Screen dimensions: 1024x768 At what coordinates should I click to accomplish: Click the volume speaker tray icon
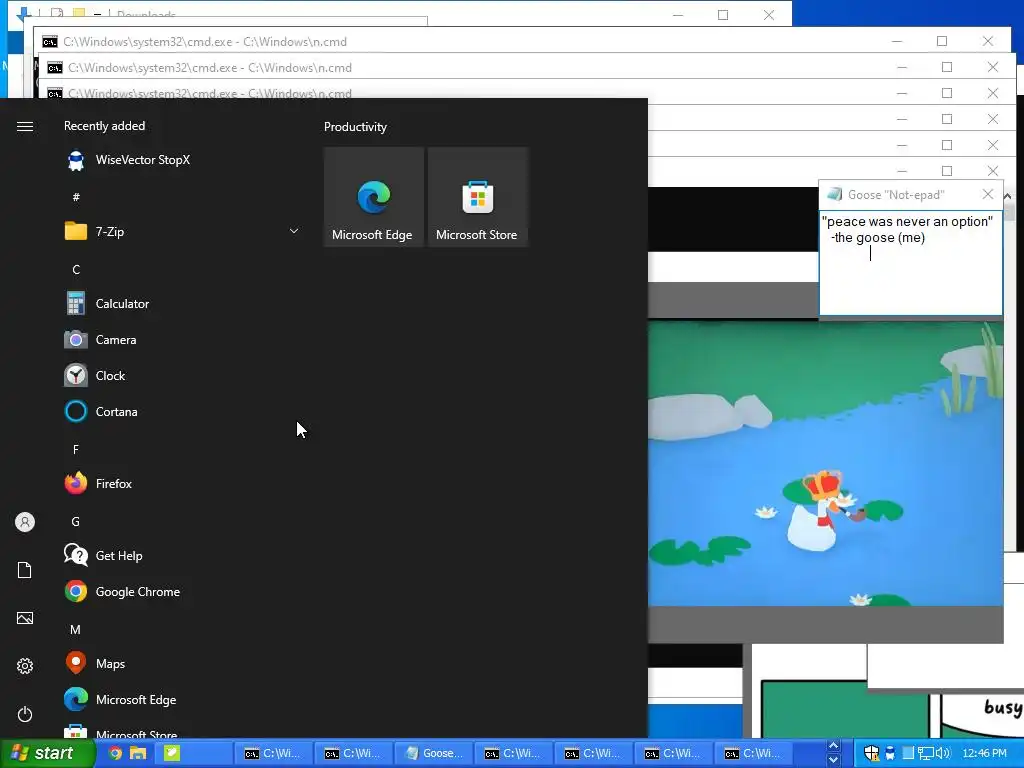click(x=943, y=753)
